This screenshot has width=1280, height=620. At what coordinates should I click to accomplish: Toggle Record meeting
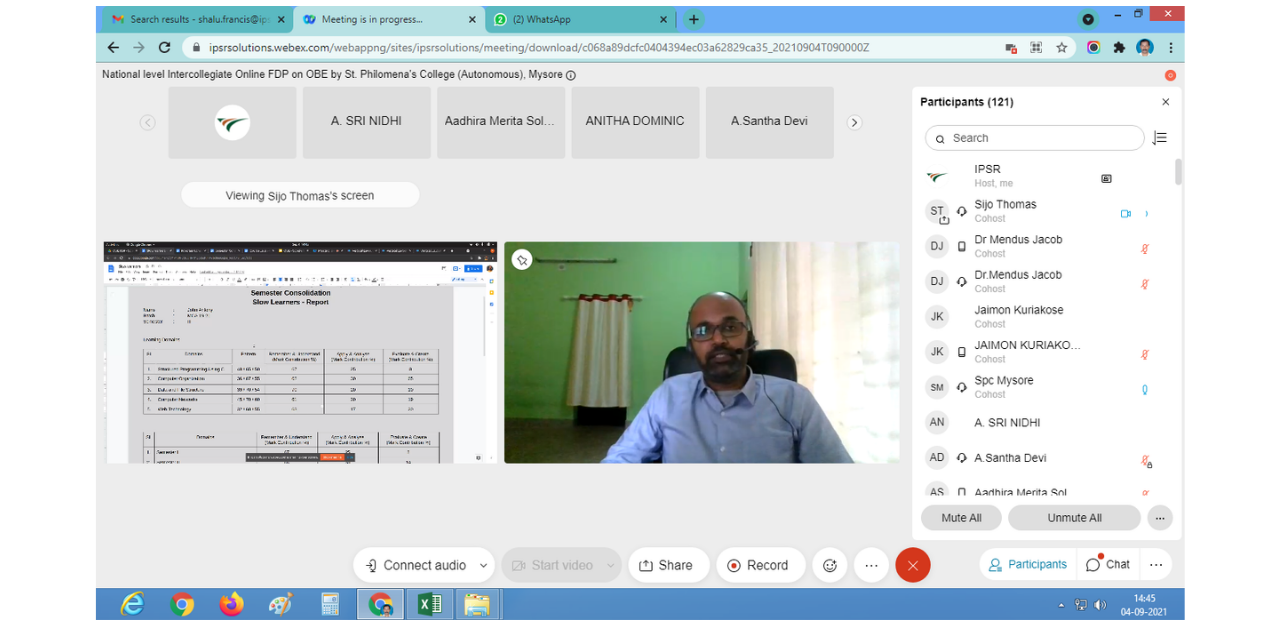(758, 565)
